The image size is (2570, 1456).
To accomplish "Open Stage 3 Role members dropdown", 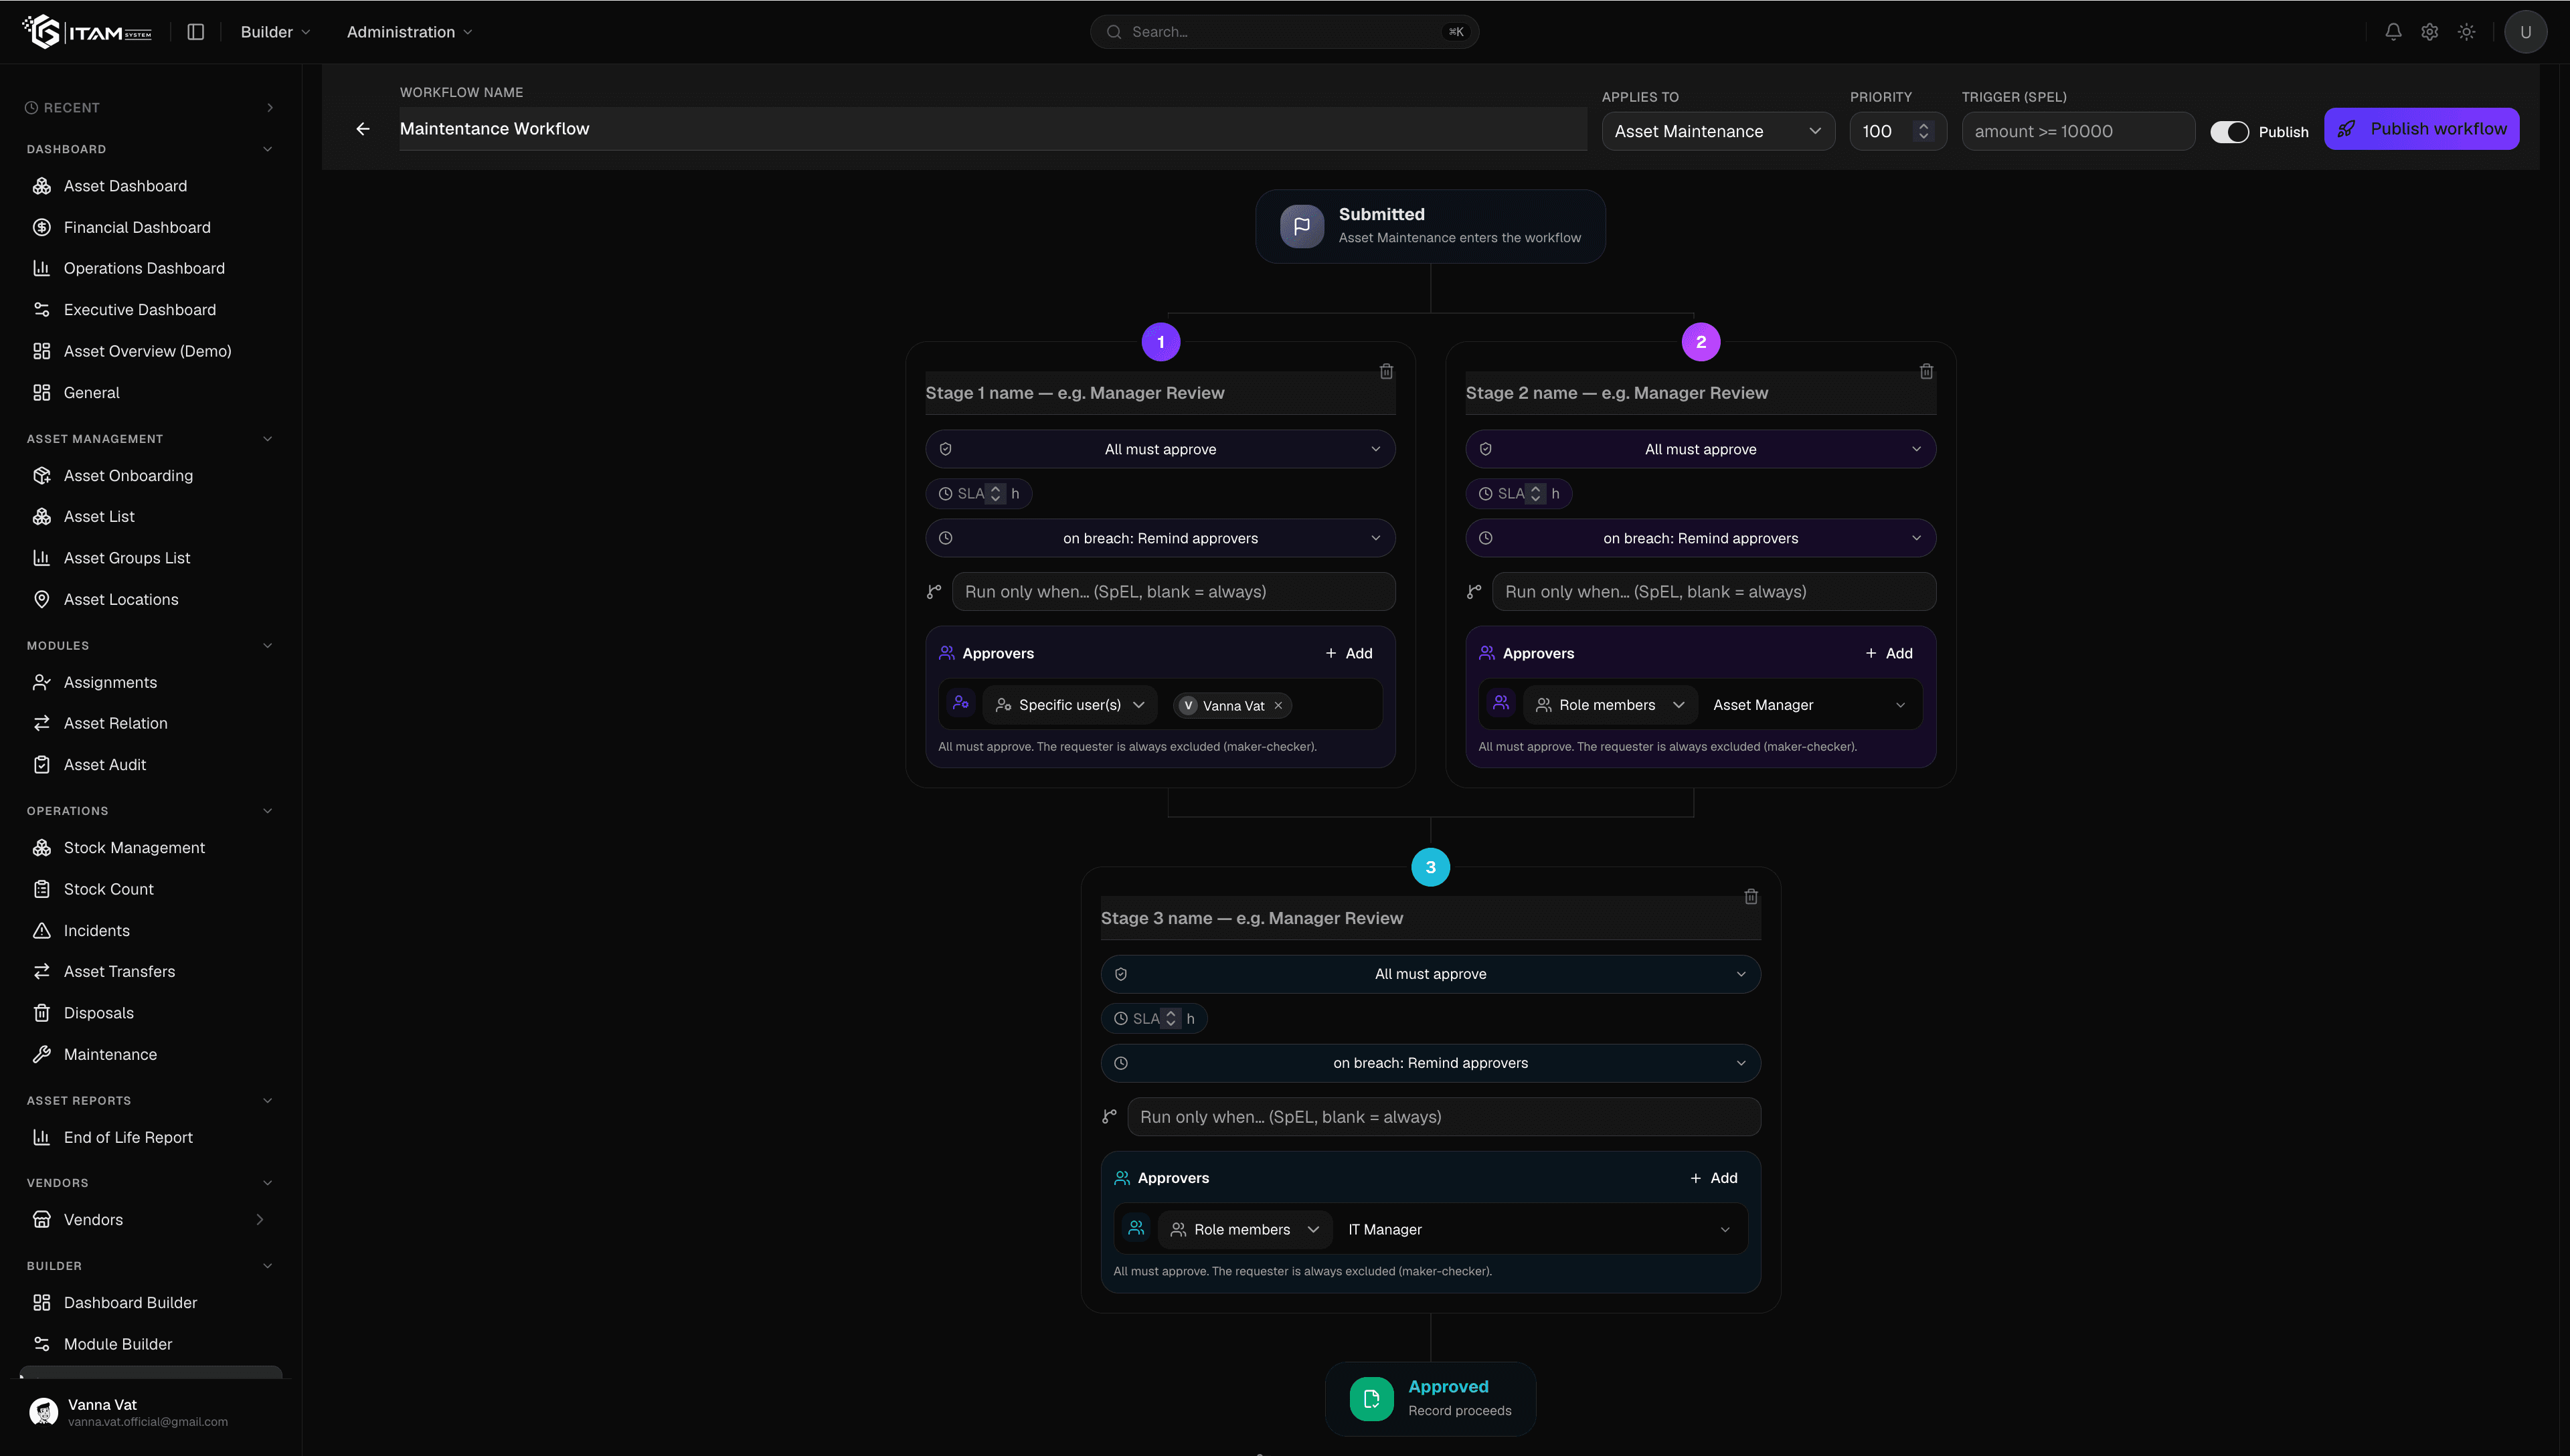I will (1245, 1229).
